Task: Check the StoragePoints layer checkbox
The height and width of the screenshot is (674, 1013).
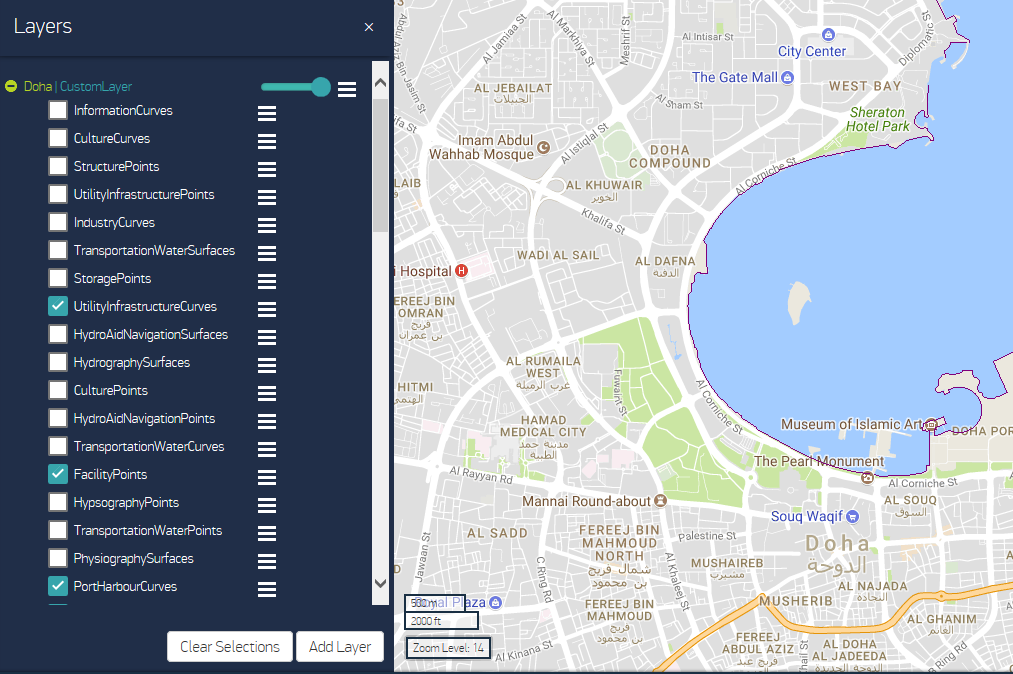Action: point(58,279)
